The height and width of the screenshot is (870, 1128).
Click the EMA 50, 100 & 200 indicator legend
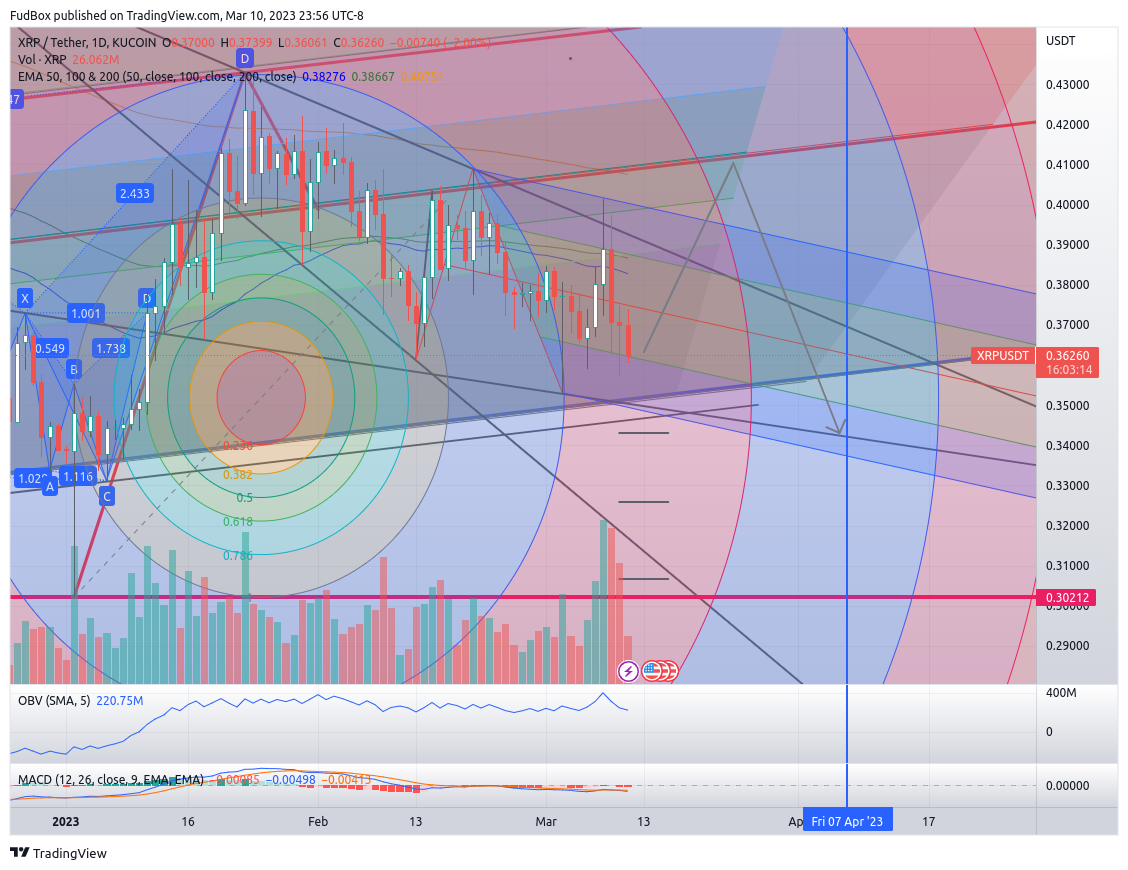157,76
